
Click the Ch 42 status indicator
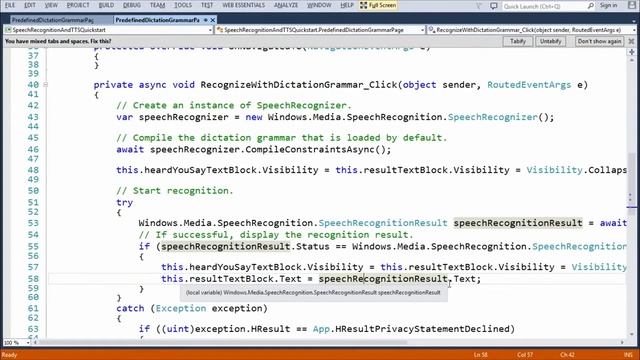point(567,355)
